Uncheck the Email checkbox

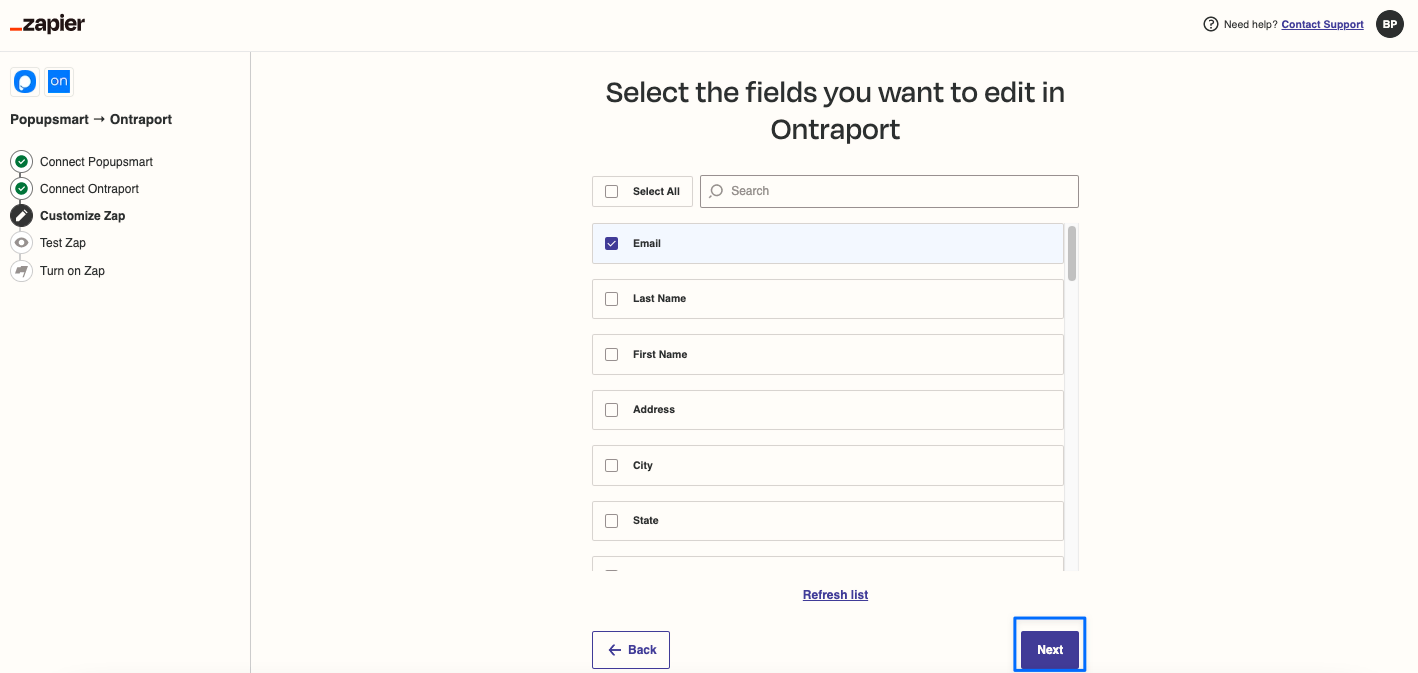click(612, 243)
